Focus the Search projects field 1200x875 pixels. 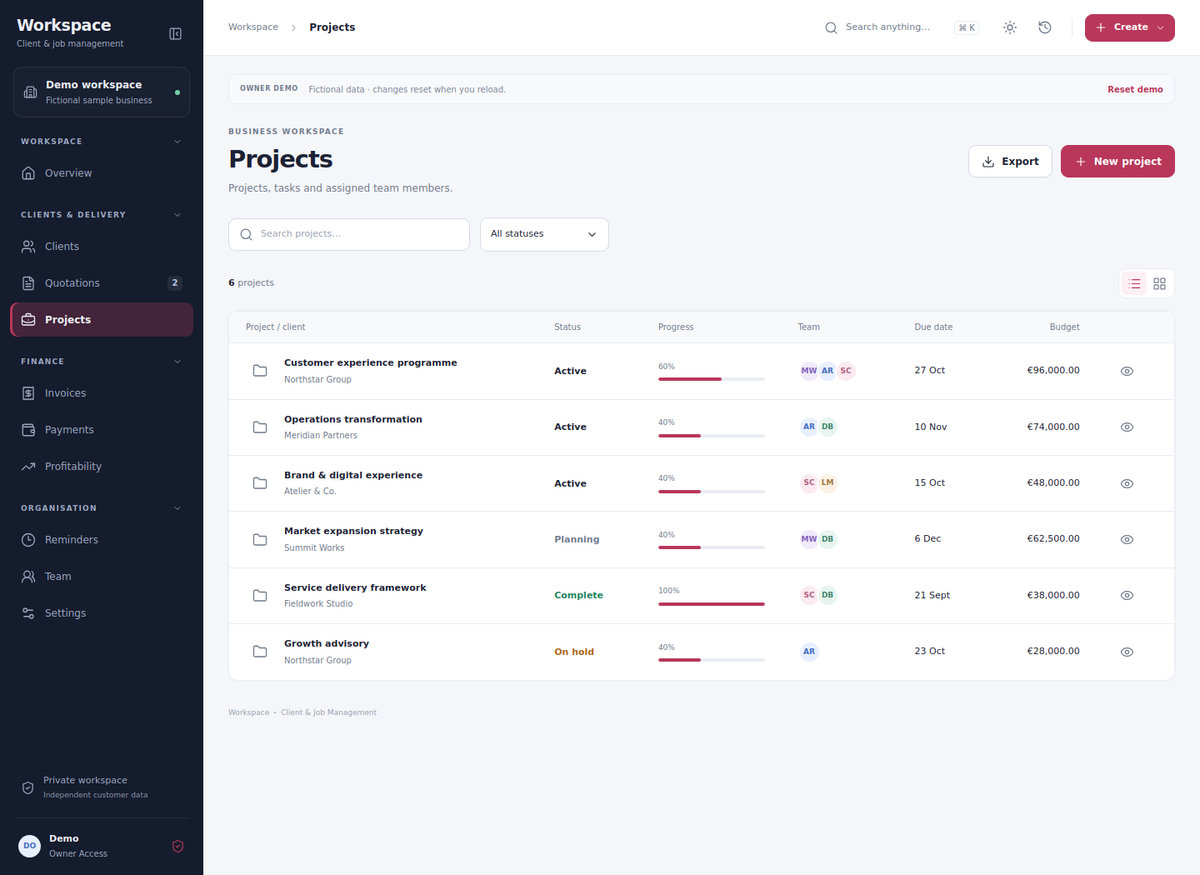pyautogui.click(x=349, y=234)
